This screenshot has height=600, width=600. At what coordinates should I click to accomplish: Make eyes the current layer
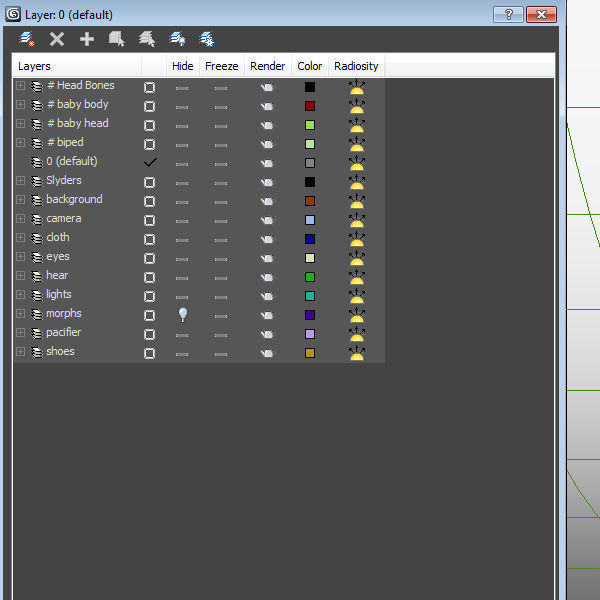(x=150, y=258)
